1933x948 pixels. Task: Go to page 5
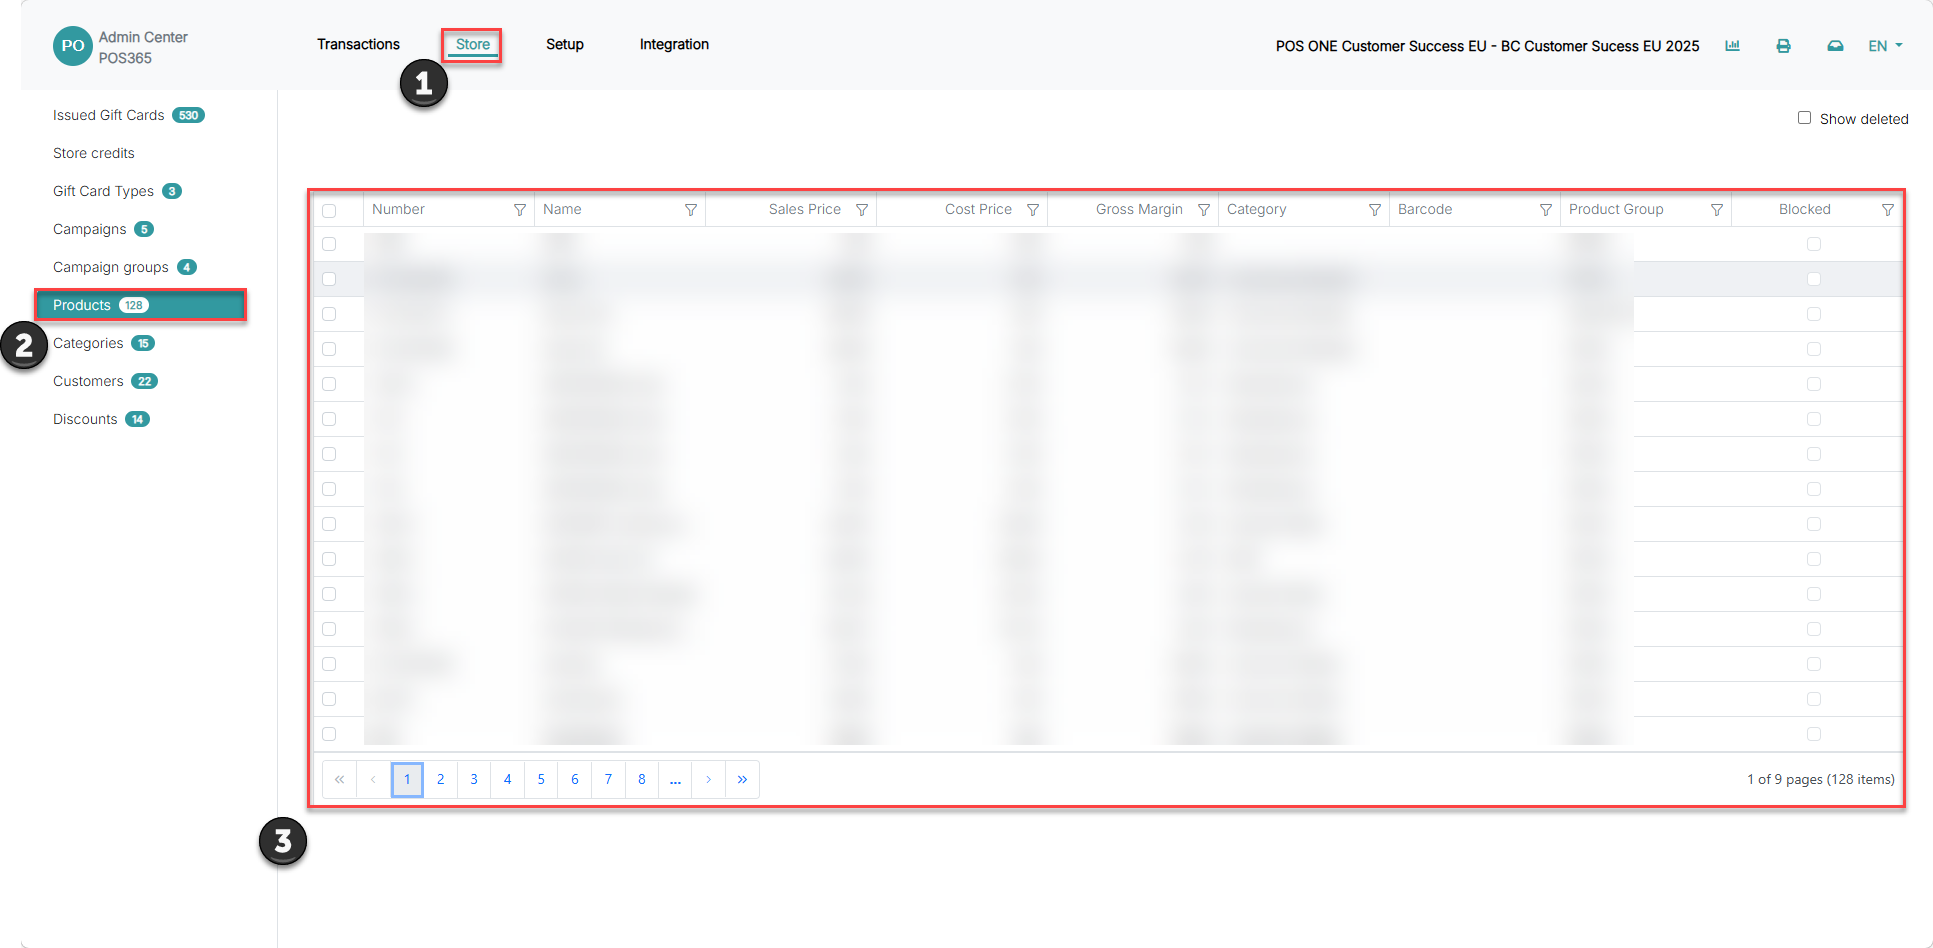coord(541,779)
